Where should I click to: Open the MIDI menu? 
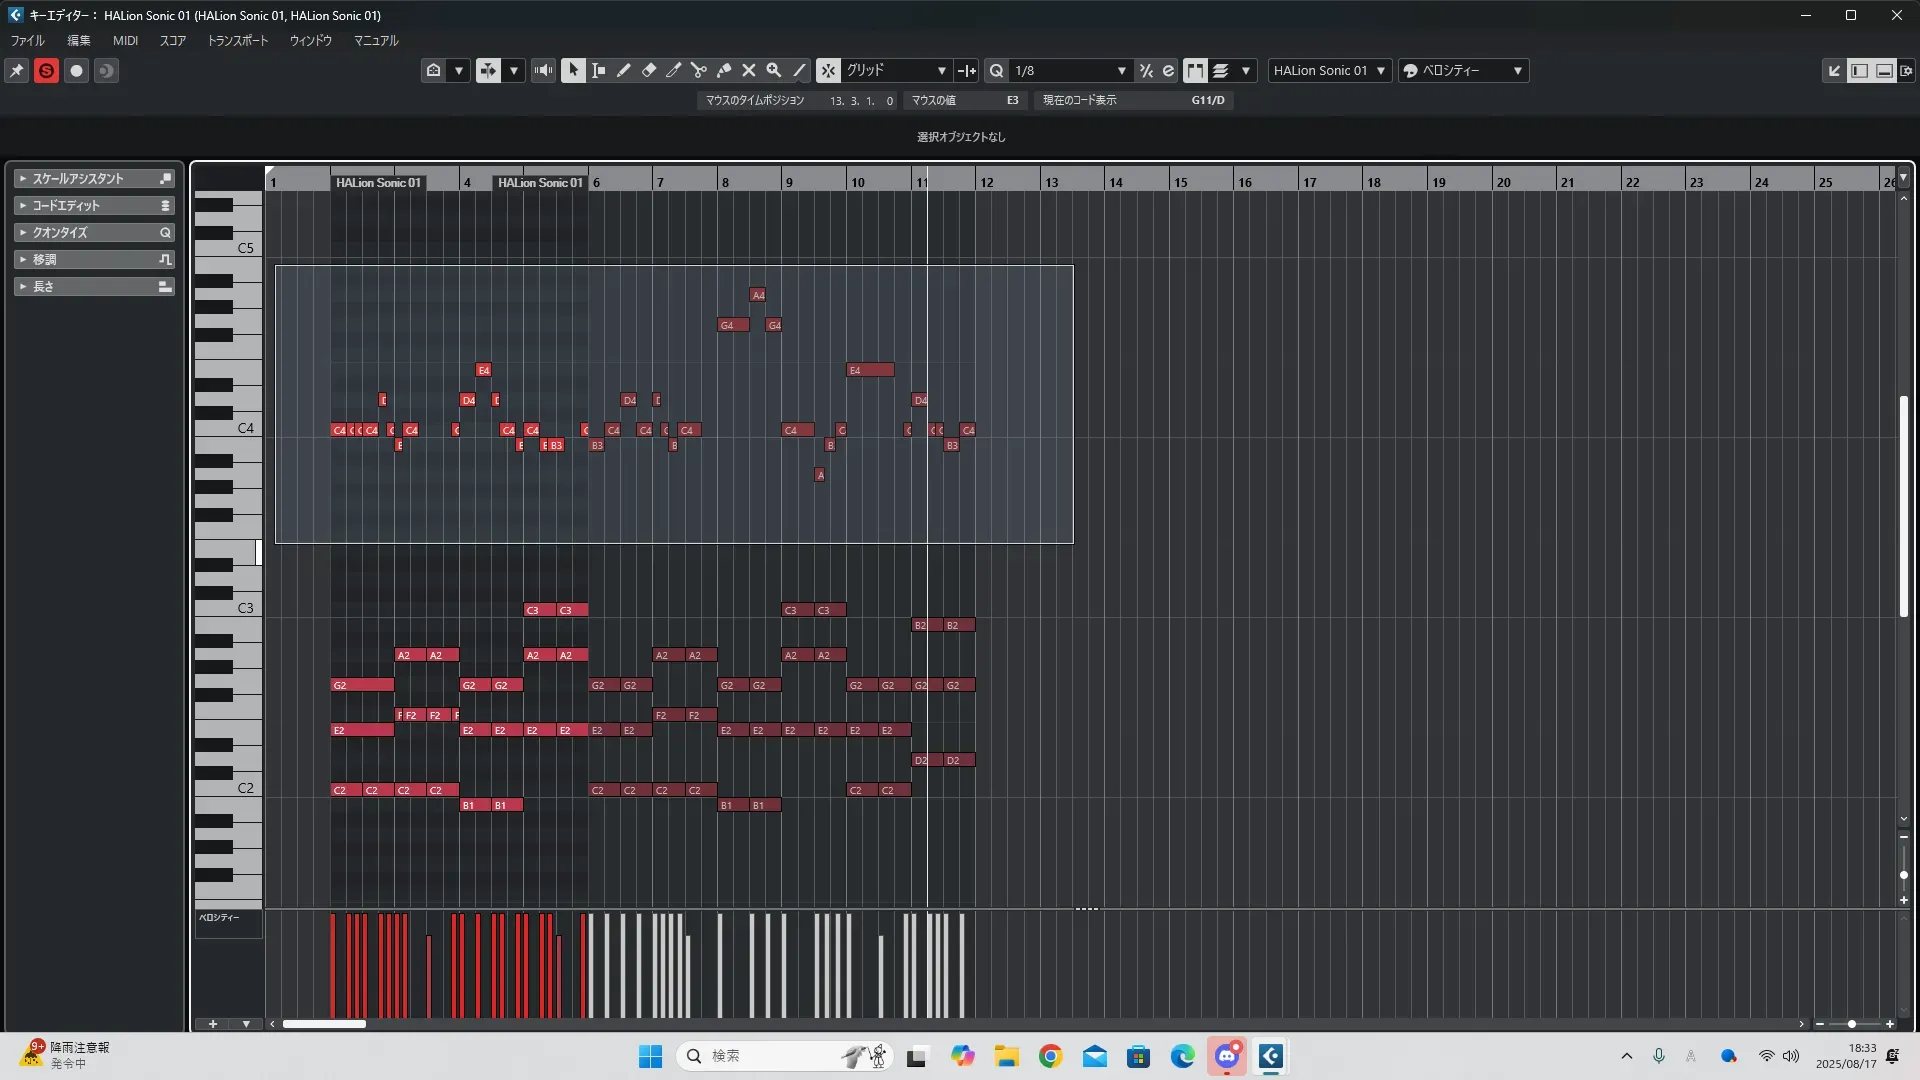coord(125,41)
